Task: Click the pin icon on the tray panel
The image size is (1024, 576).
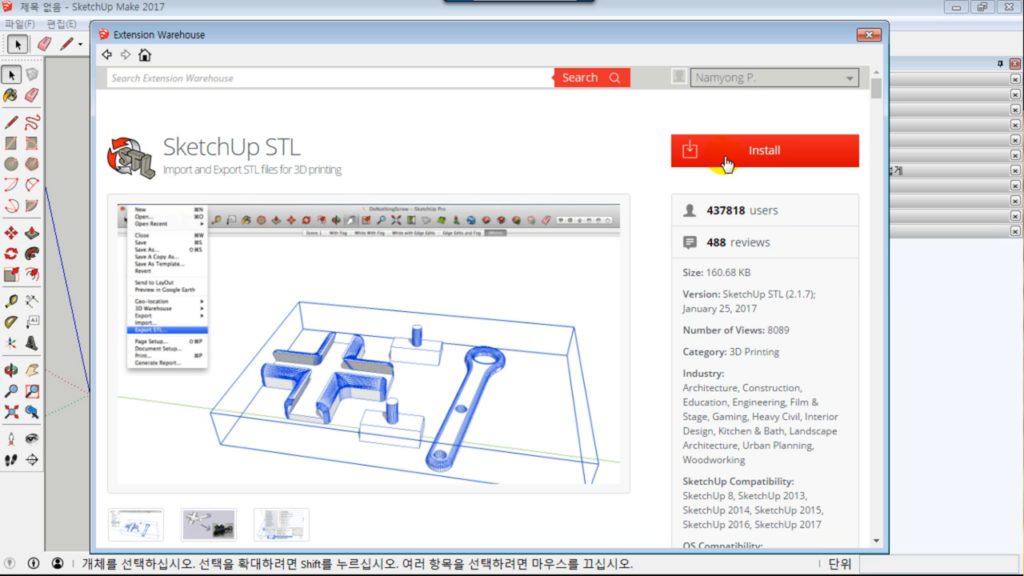Action: [x=1000, y=64]
